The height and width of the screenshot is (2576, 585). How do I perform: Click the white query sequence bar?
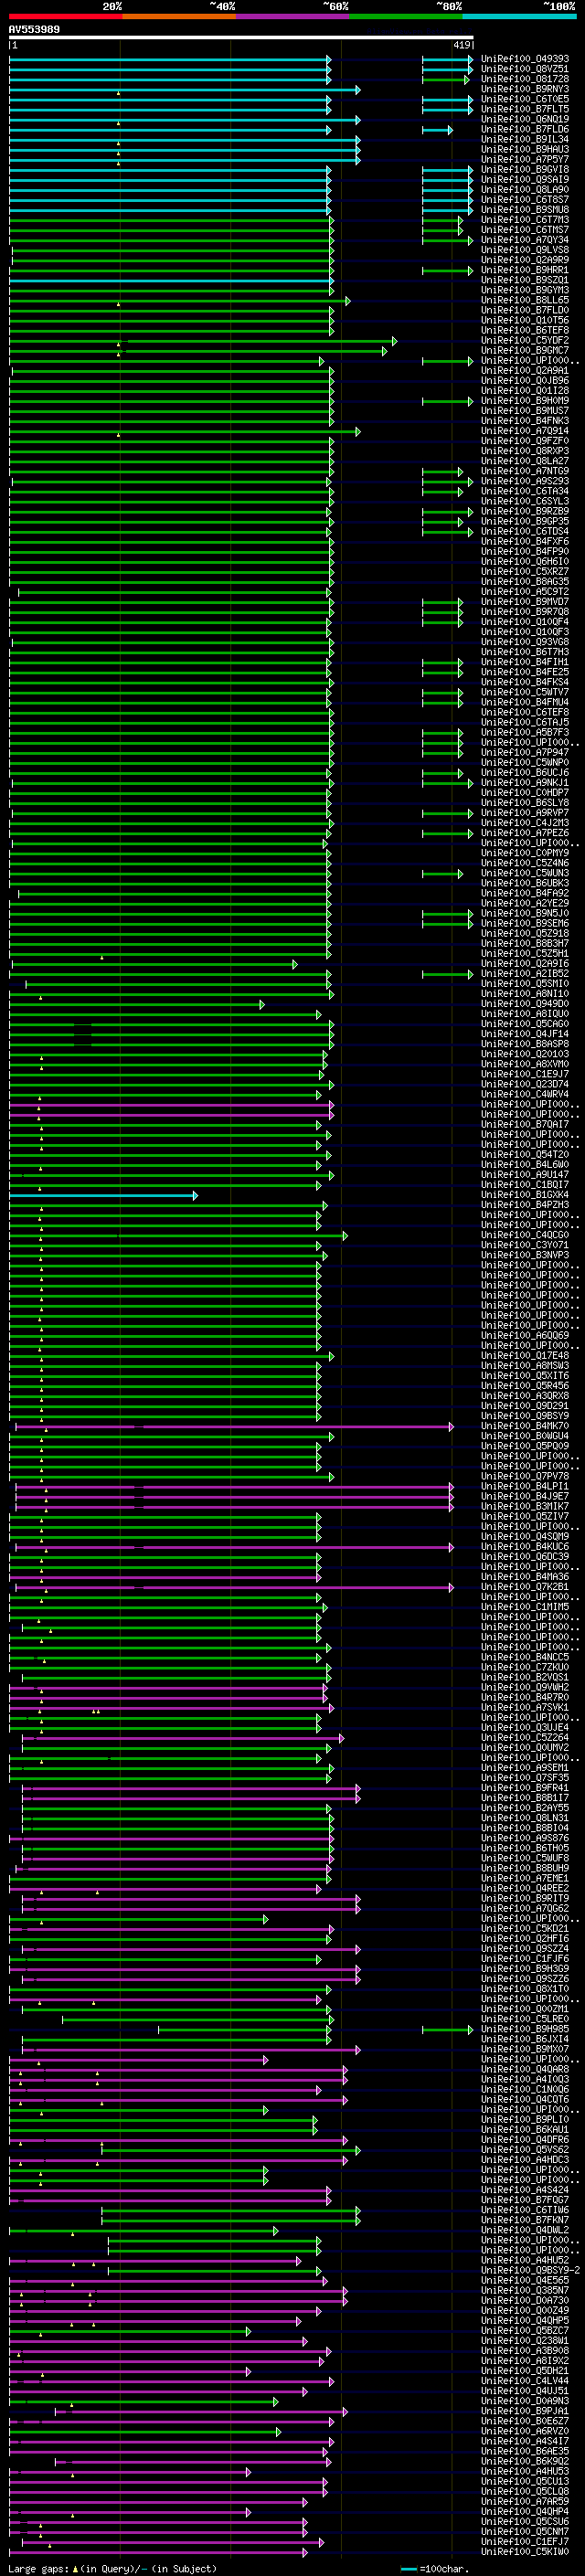tap(241, 38)
